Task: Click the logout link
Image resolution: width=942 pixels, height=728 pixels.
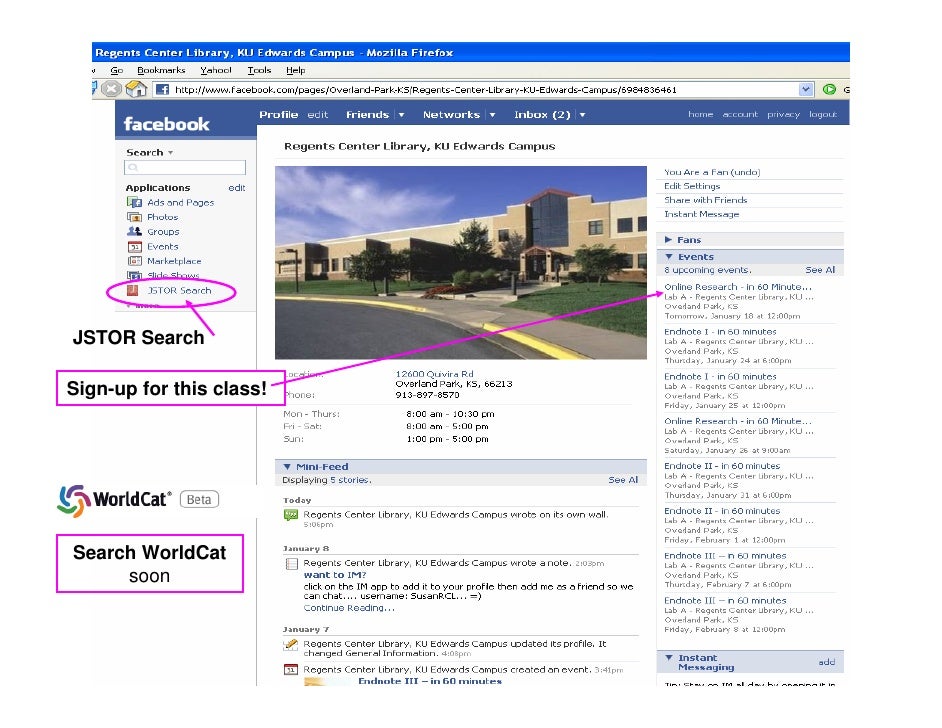Action: 822,114
